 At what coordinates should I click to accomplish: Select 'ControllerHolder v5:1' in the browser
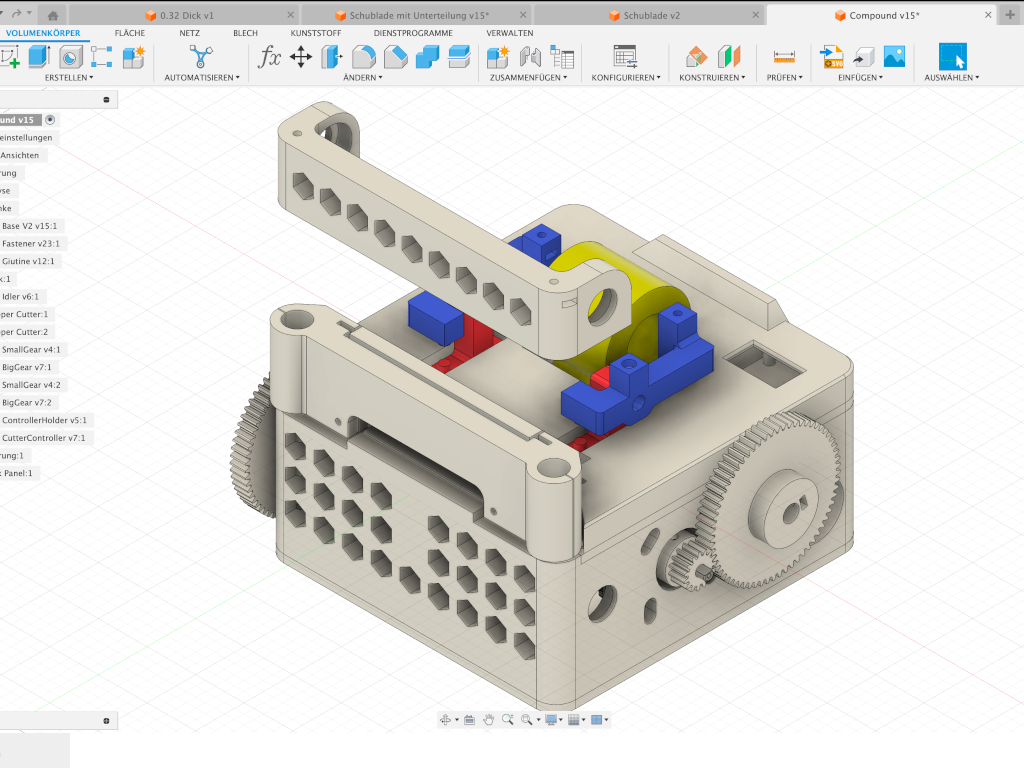[44, 421]
